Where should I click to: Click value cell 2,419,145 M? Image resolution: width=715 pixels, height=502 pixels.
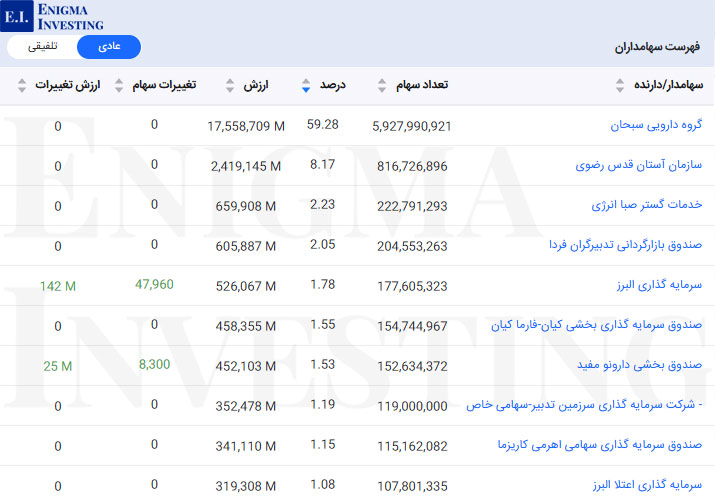(x=246, y=166)
